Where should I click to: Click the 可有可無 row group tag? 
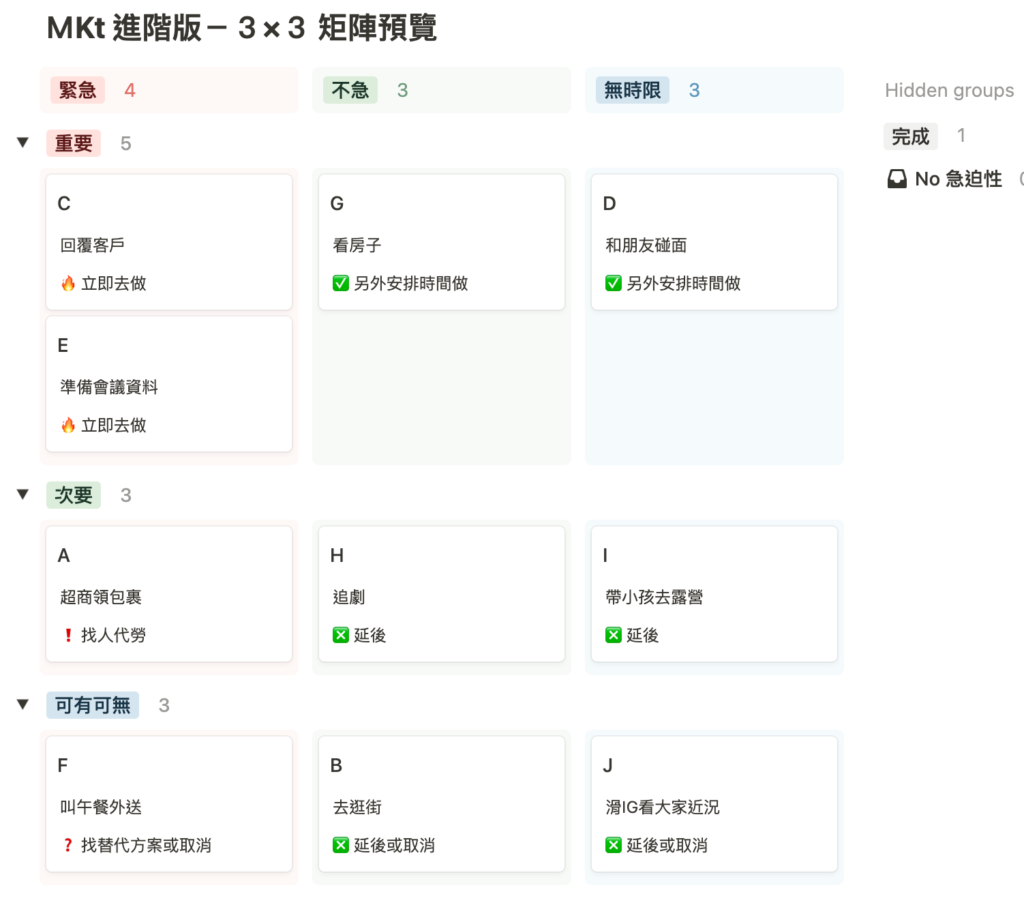tap(93, 705)
